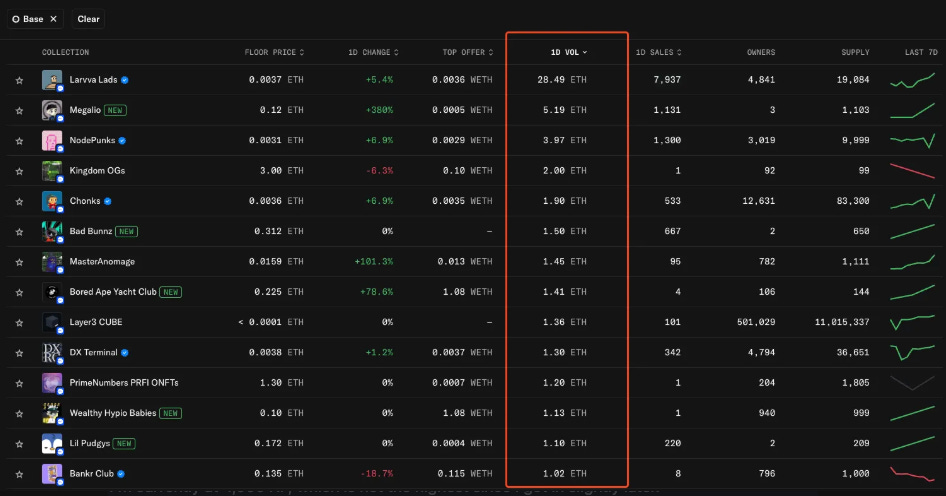Viewport: 946px width, 496px height.
Task: Open Bankr Club collection avatar
Action: 52,474
